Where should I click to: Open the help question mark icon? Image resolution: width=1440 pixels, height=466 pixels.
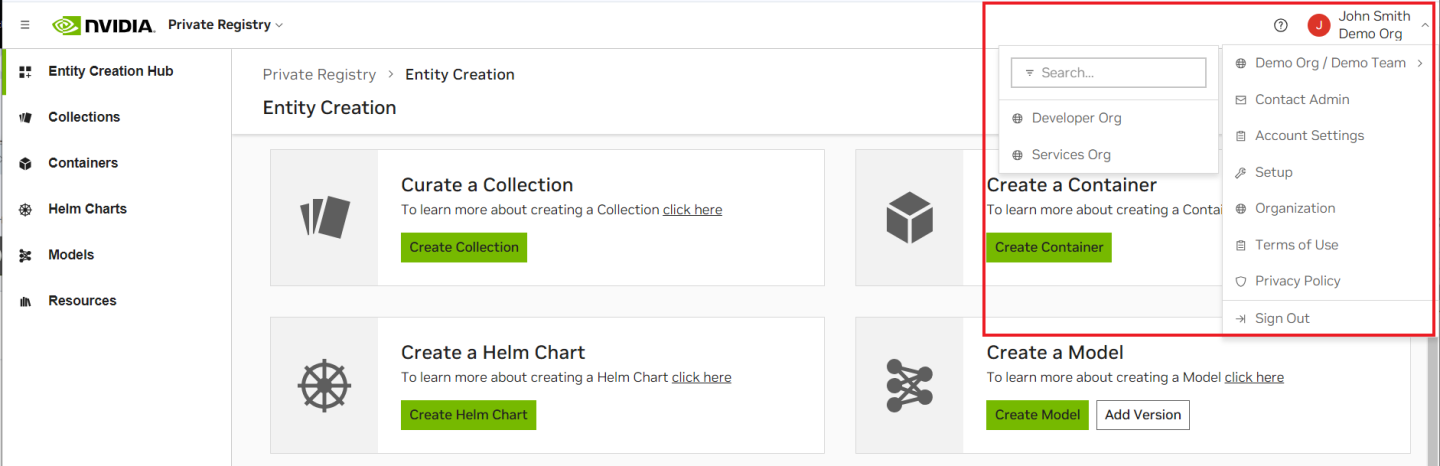(x=1281, y=25)
